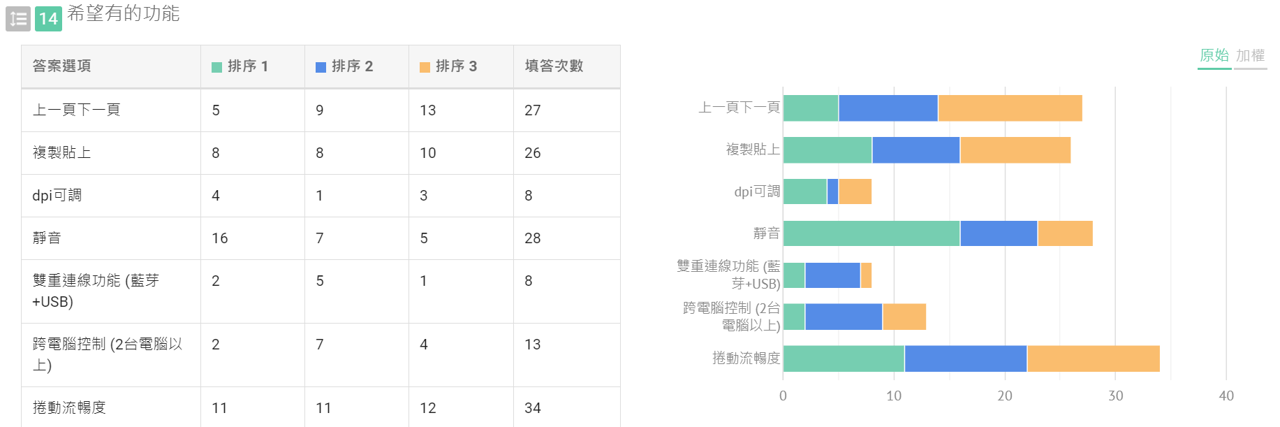Click the 靜音 row in the table
Viewport: 1280px width, 427px height.
[x=46, y=238]
